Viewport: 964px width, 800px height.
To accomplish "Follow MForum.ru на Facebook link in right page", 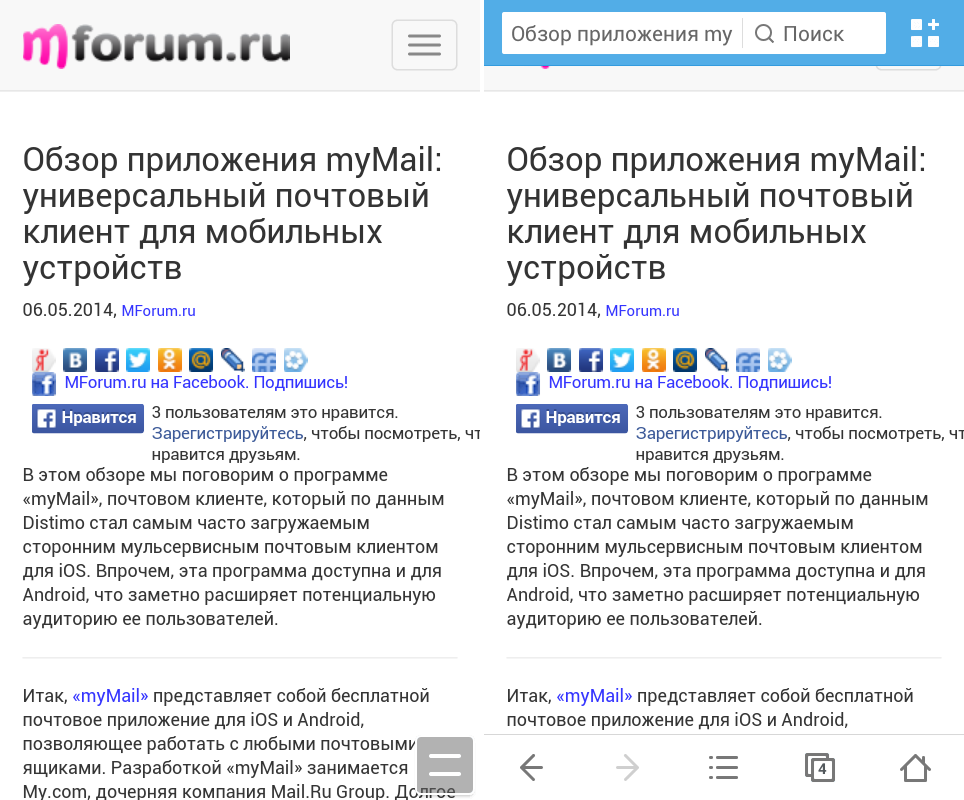I will [690, 382].
